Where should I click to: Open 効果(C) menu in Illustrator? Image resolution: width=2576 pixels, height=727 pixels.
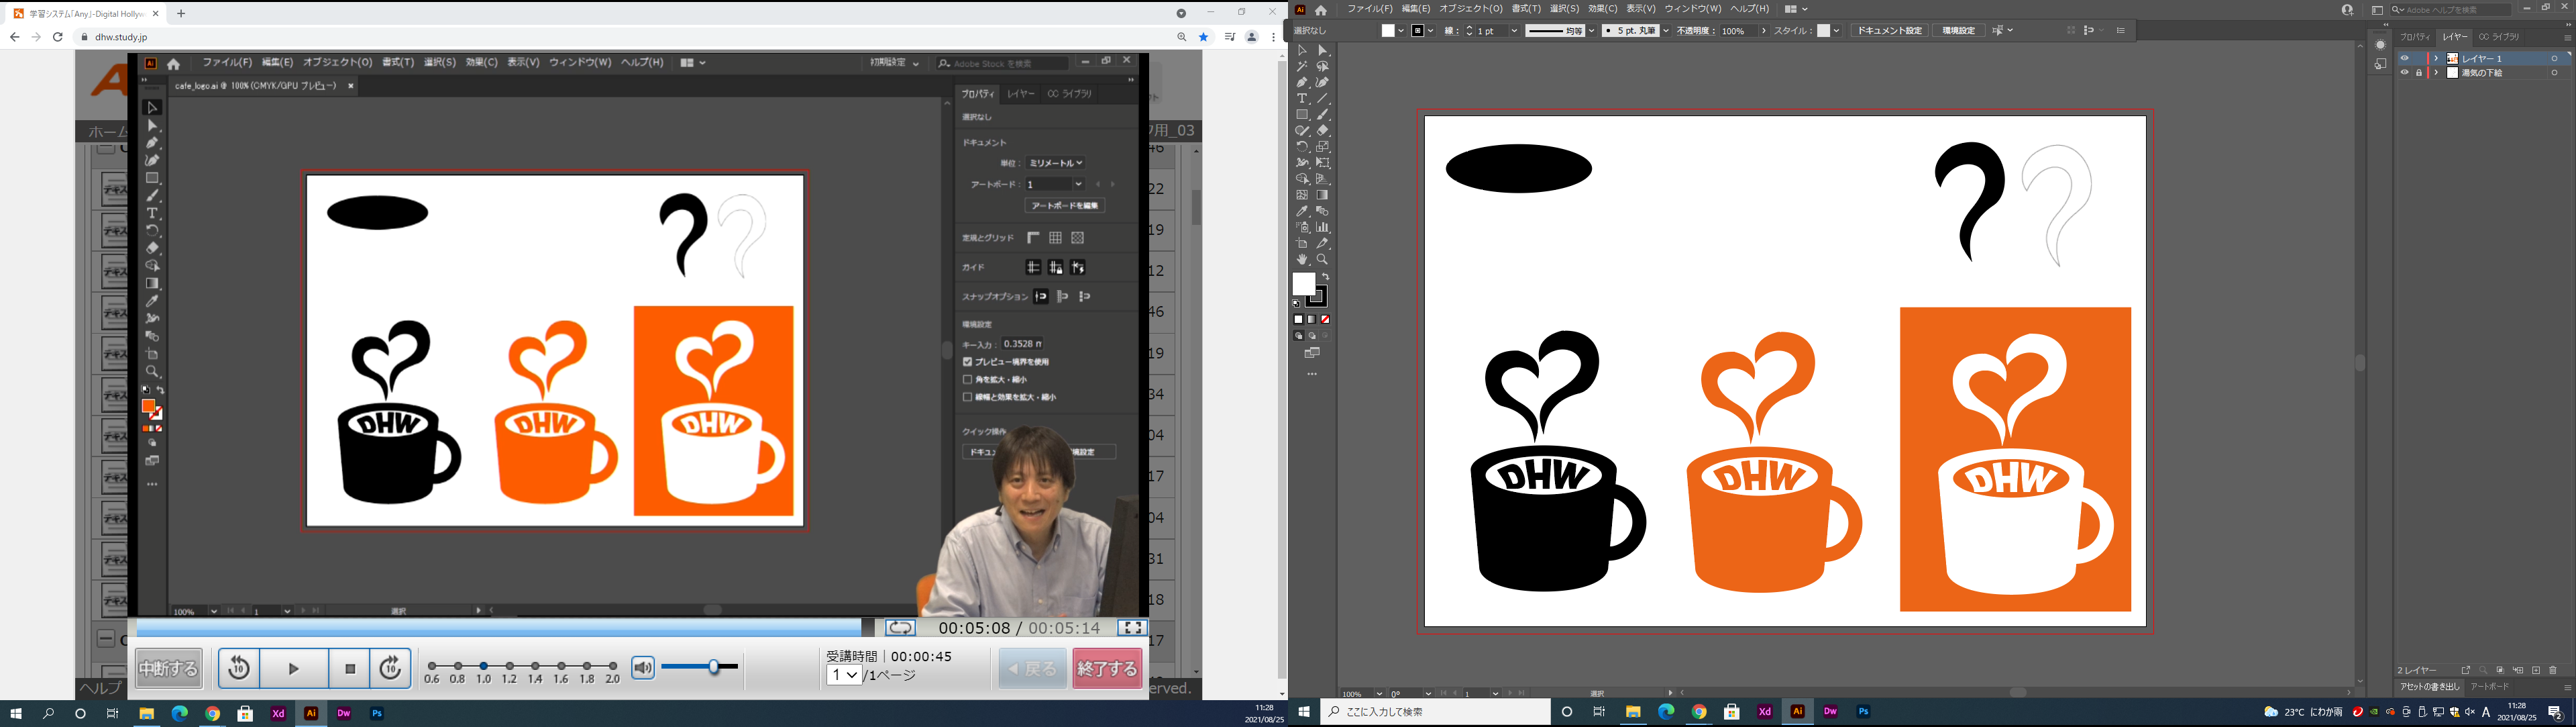(1603, 9)
